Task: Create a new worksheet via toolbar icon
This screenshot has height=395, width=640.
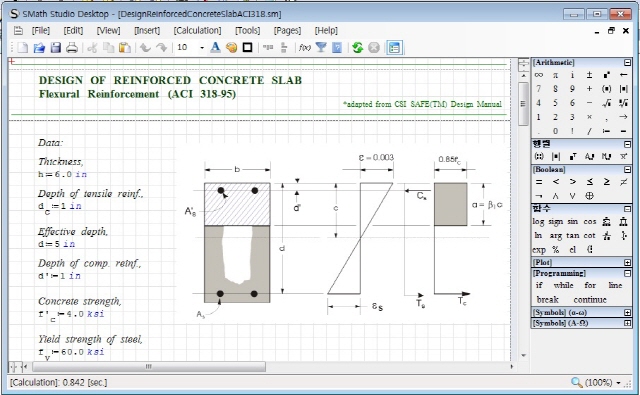Action: 22,48
